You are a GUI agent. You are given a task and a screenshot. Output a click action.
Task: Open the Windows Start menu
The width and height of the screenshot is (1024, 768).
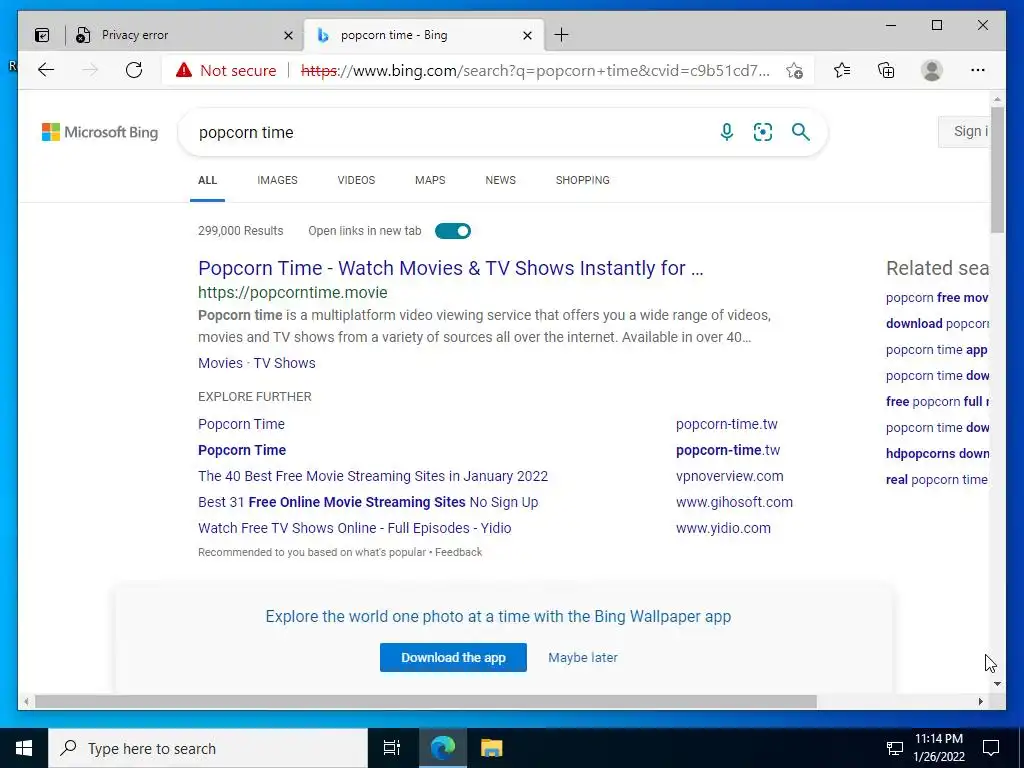pyautogui.click(x=24, y=748)
